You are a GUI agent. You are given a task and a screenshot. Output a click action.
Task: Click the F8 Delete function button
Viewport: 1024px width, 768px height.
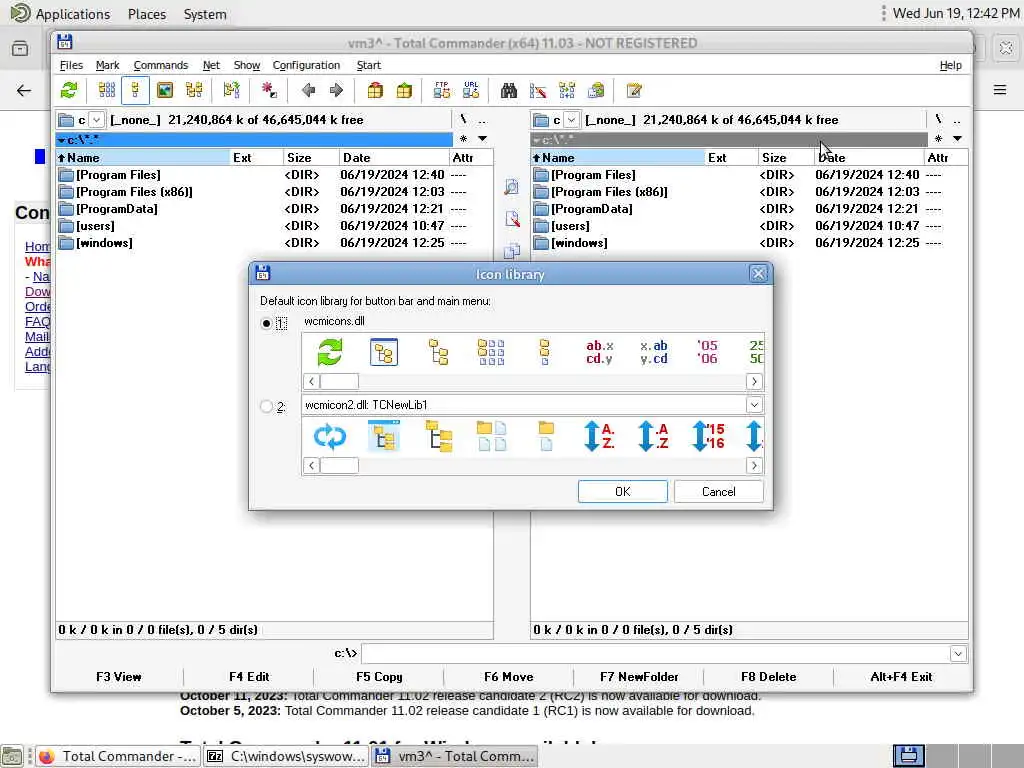tap(769, 677)
